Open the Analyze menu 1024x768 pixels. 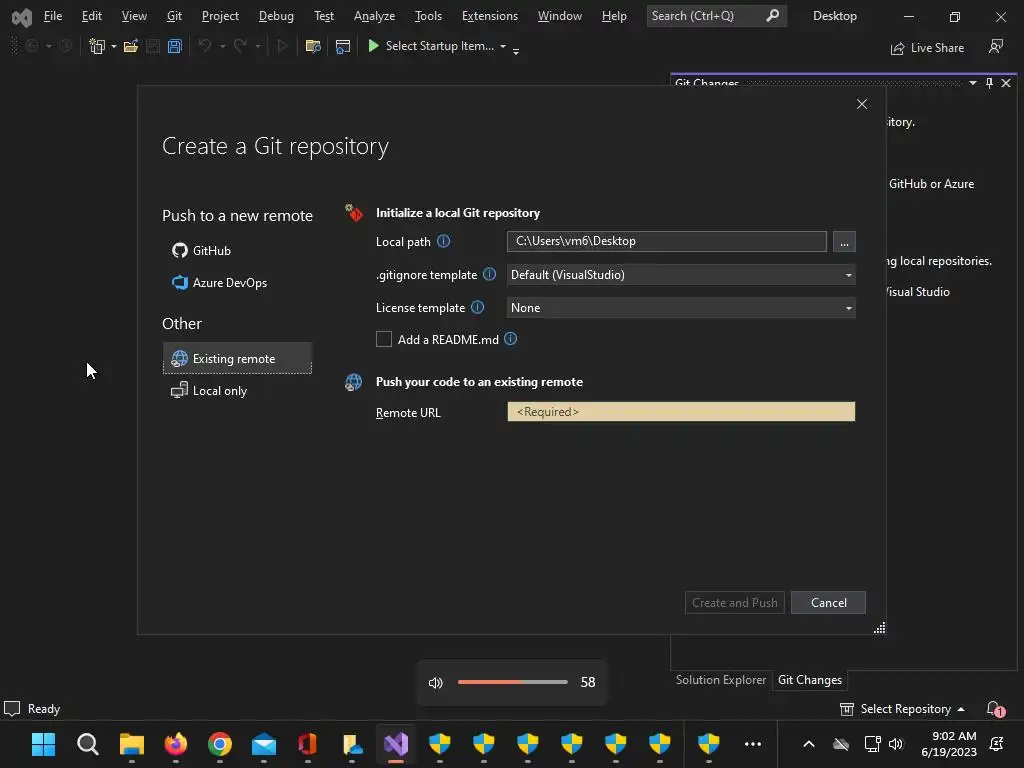374,16
